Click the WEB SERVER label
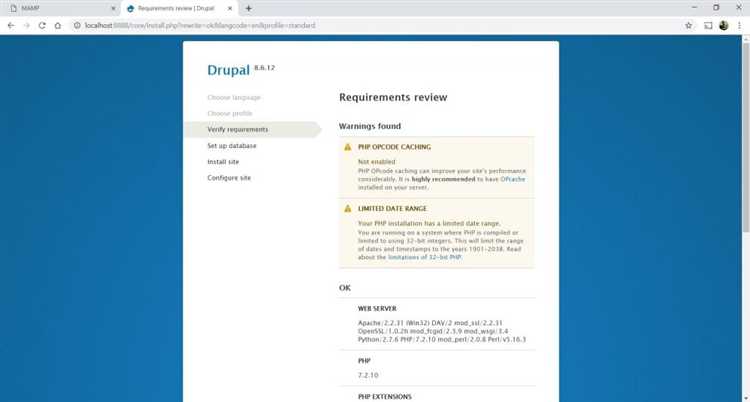The height and width of the screenshot is (402, 750). click(x=377, y=309)
